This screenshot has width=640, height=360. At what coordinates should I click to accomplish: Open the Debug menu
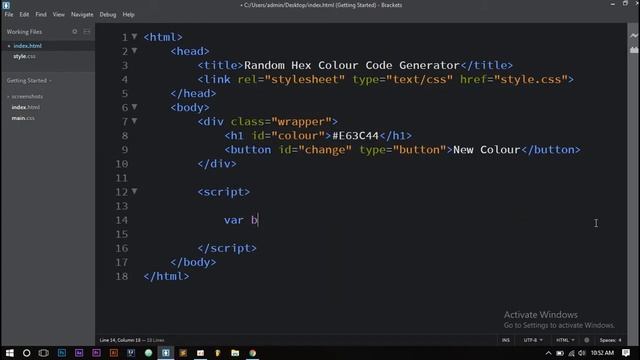point(108,14)
